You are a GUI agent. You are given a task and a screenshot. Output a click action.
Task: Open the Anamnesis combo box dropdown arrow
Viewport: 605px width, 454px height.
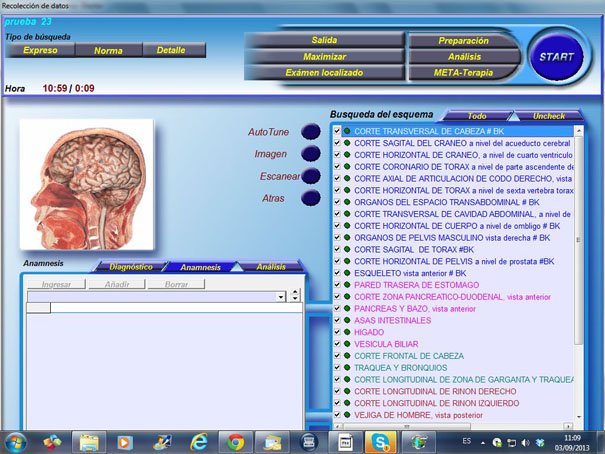(x=282, y=297)
